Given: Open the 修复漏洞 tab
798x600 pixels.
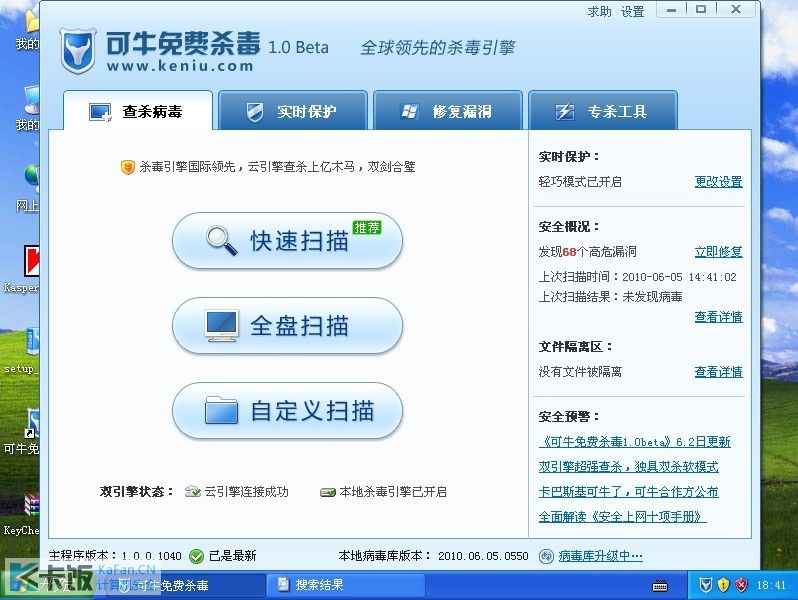Looking at the screenshot, I should click(x=448, y=111).
